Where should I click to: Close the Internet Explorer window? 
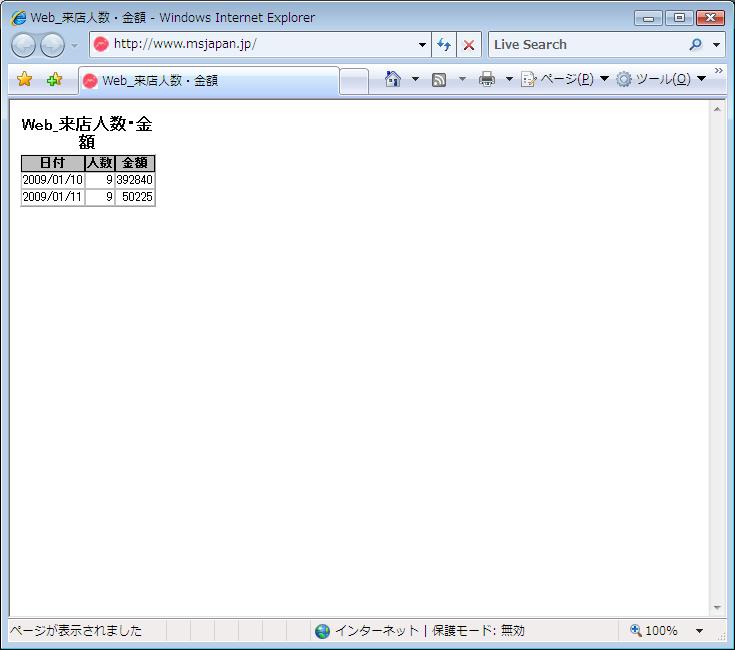710,18
